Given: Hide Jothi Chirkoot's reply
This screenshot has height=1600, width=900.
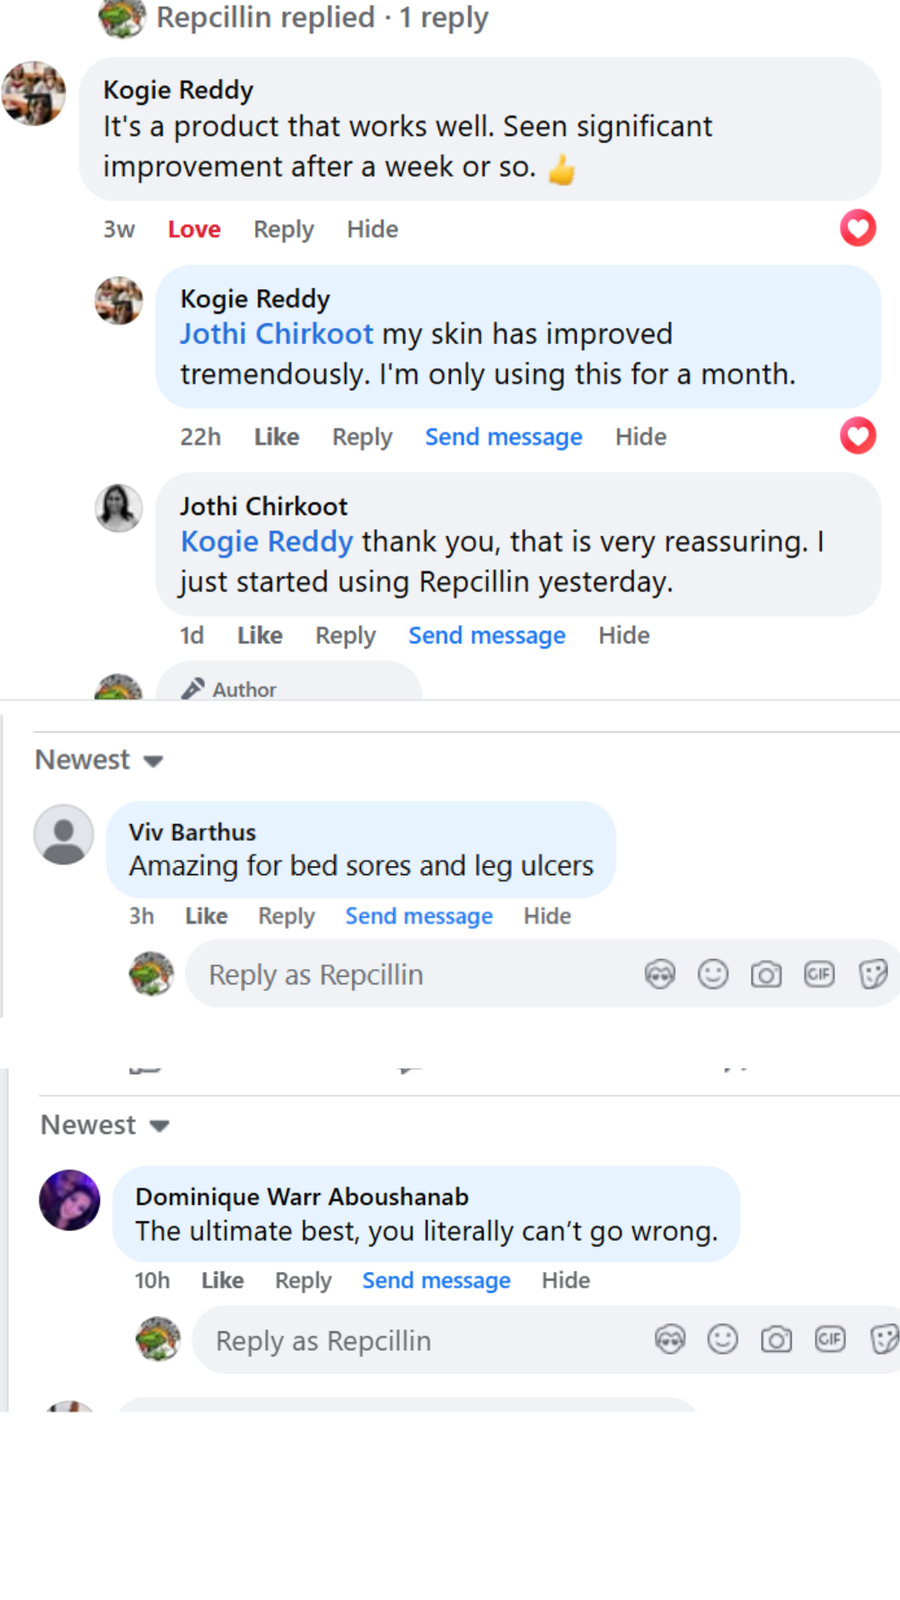Looking at the screenshot, I should pyautogui.click(x=623, y=635).
